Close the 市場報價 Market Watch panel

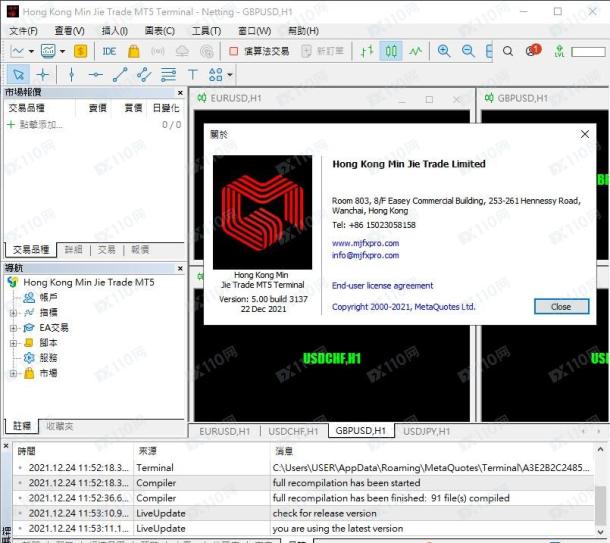pos(180,93)
